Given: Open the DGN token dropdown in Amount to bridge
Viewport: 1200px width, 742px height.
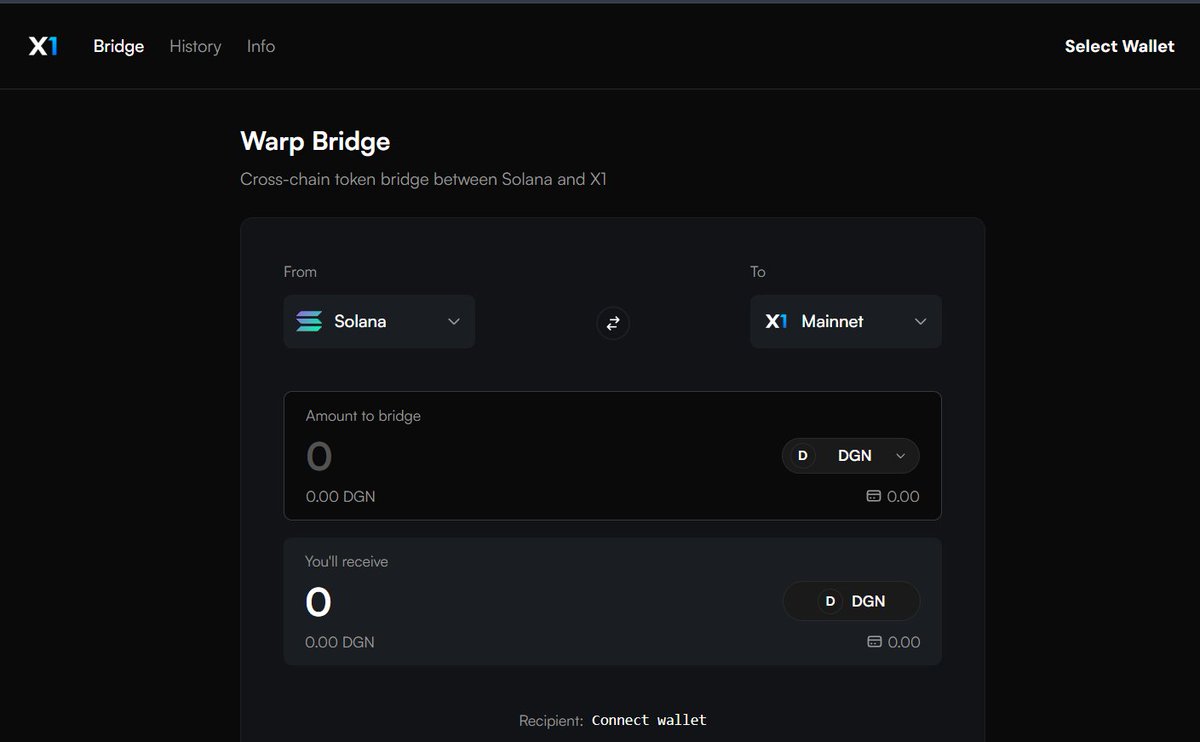Looking at the screenshot, I should 850,455.
